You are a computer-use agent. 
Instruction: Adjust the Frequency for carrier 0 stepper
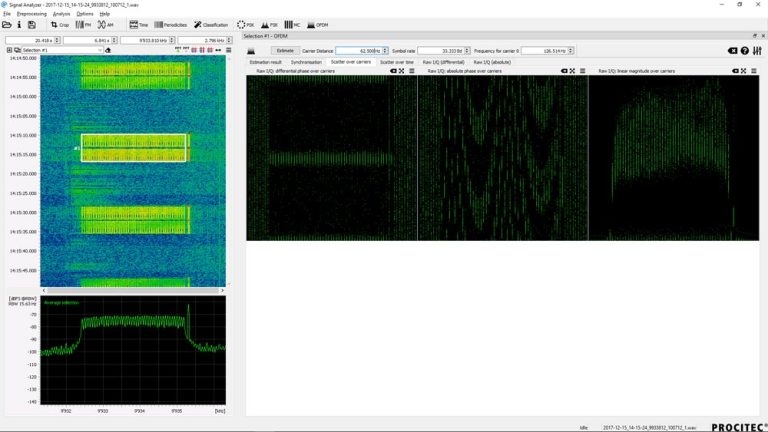click(x=571, y=51)
